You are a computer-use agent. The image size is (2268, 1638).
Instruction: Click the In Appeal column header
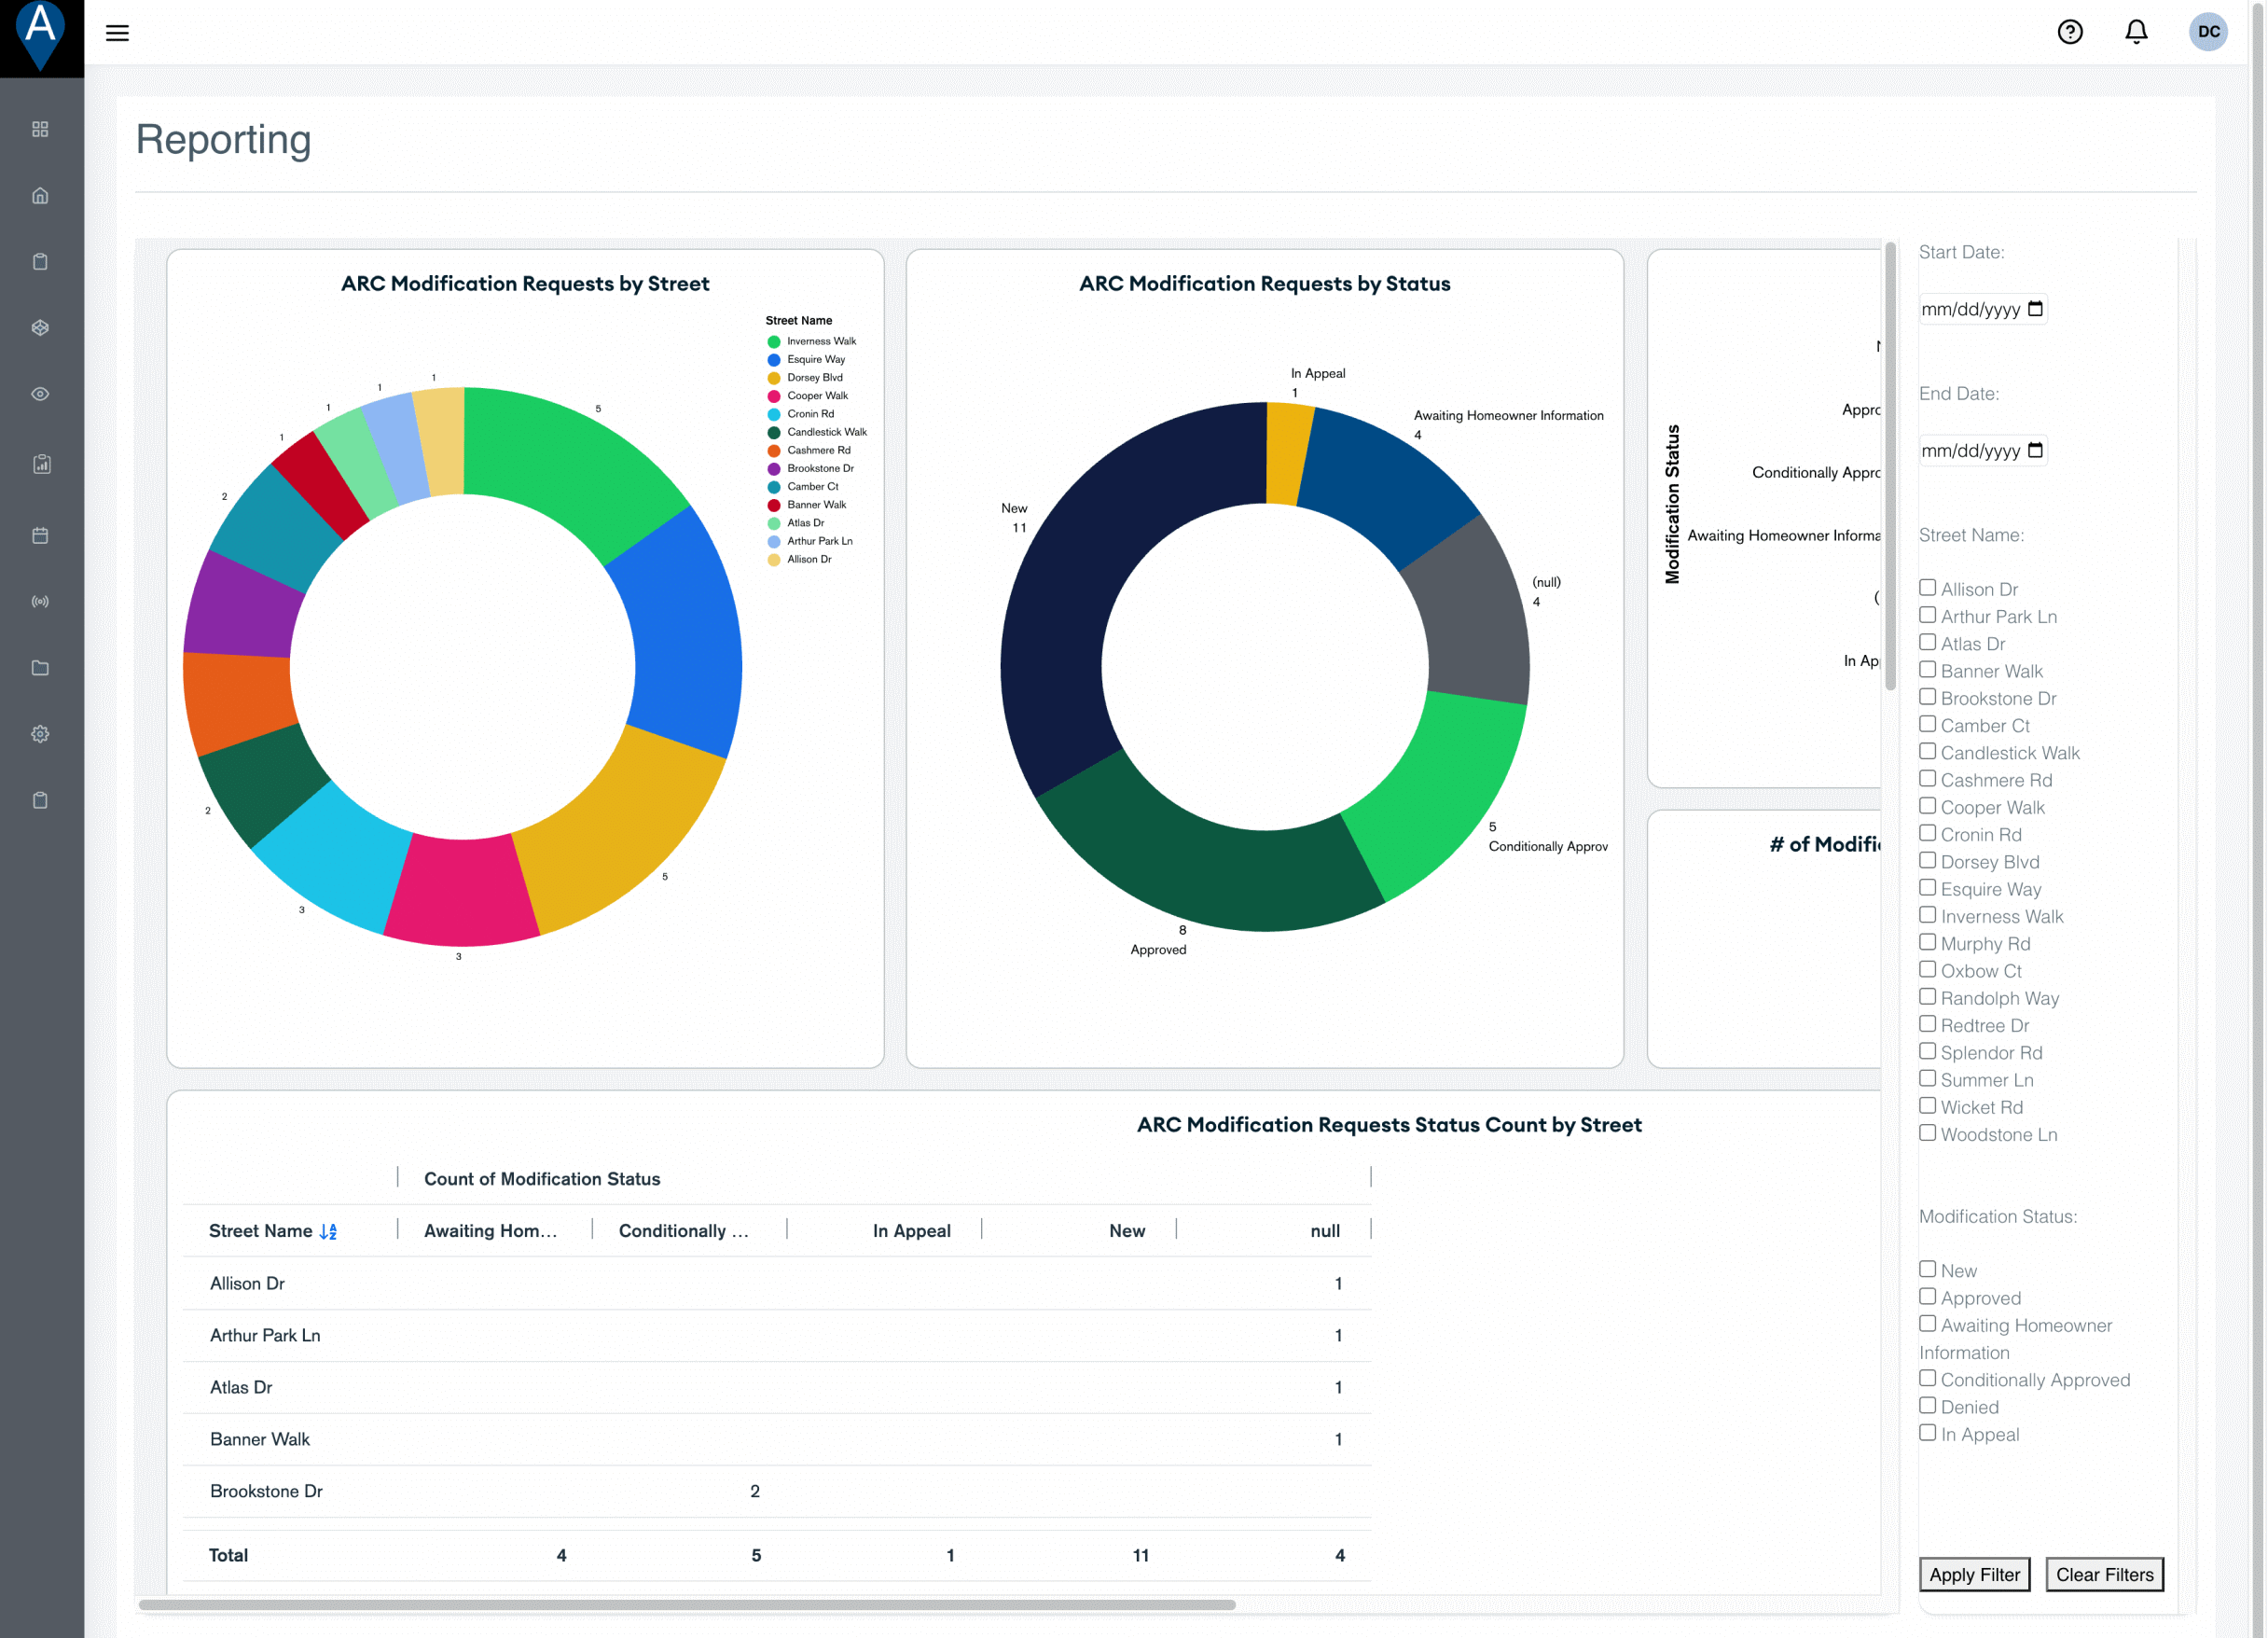click(x=910, y=1231)
